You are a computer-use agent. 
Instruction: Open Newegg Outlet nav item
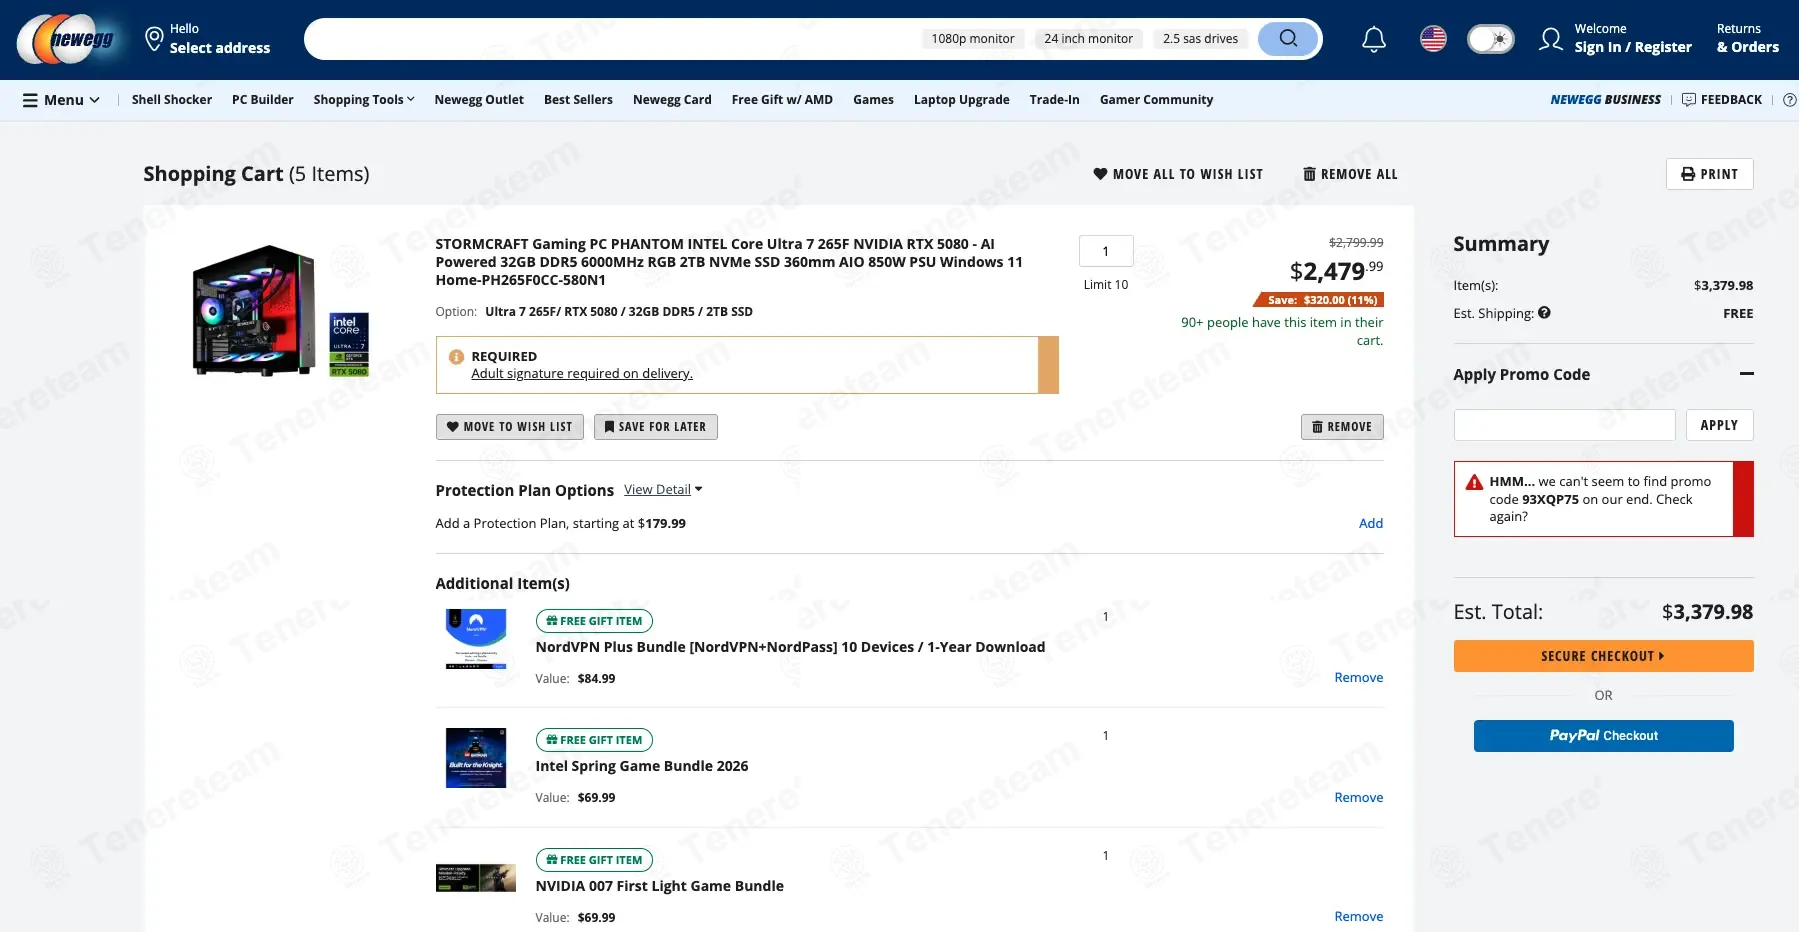[x=479, y=100]
